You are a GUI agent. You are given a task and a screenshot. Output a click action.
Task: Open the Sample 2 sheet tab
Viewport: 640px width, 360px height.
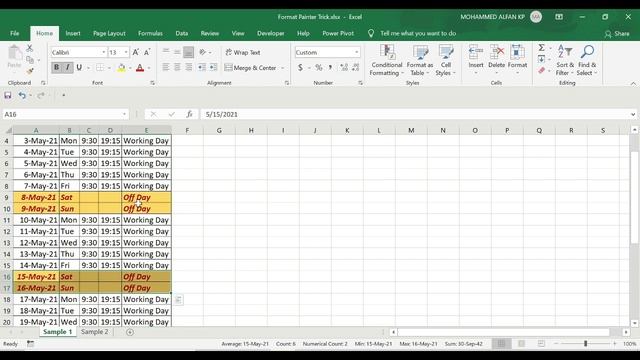95,332
